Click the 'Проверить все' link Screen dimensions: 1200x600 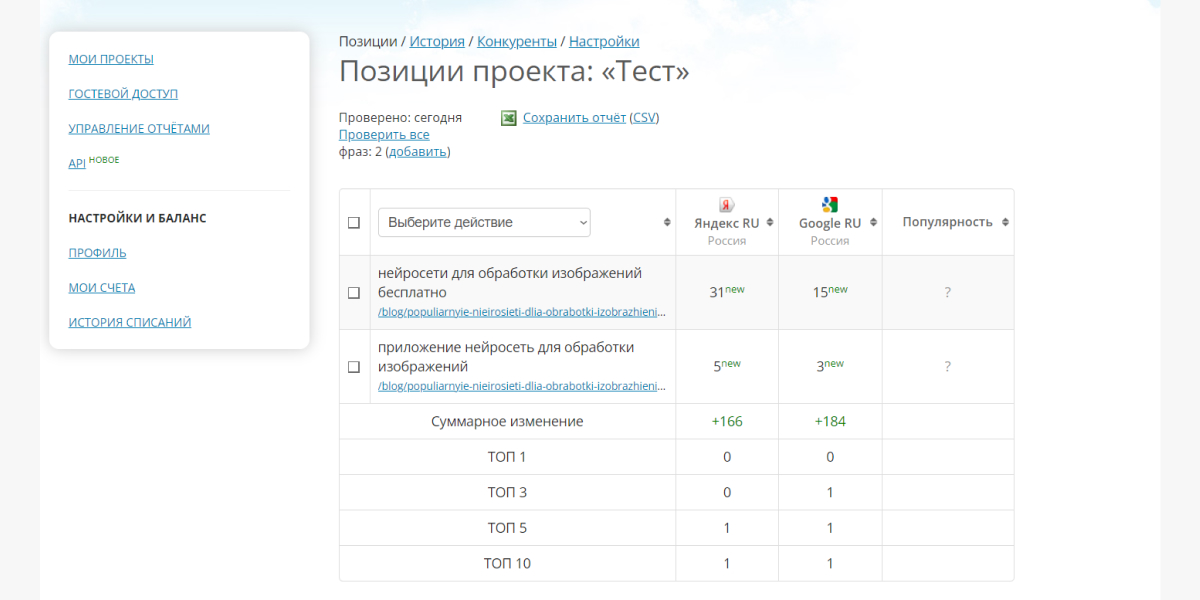[x=384, y=134]
